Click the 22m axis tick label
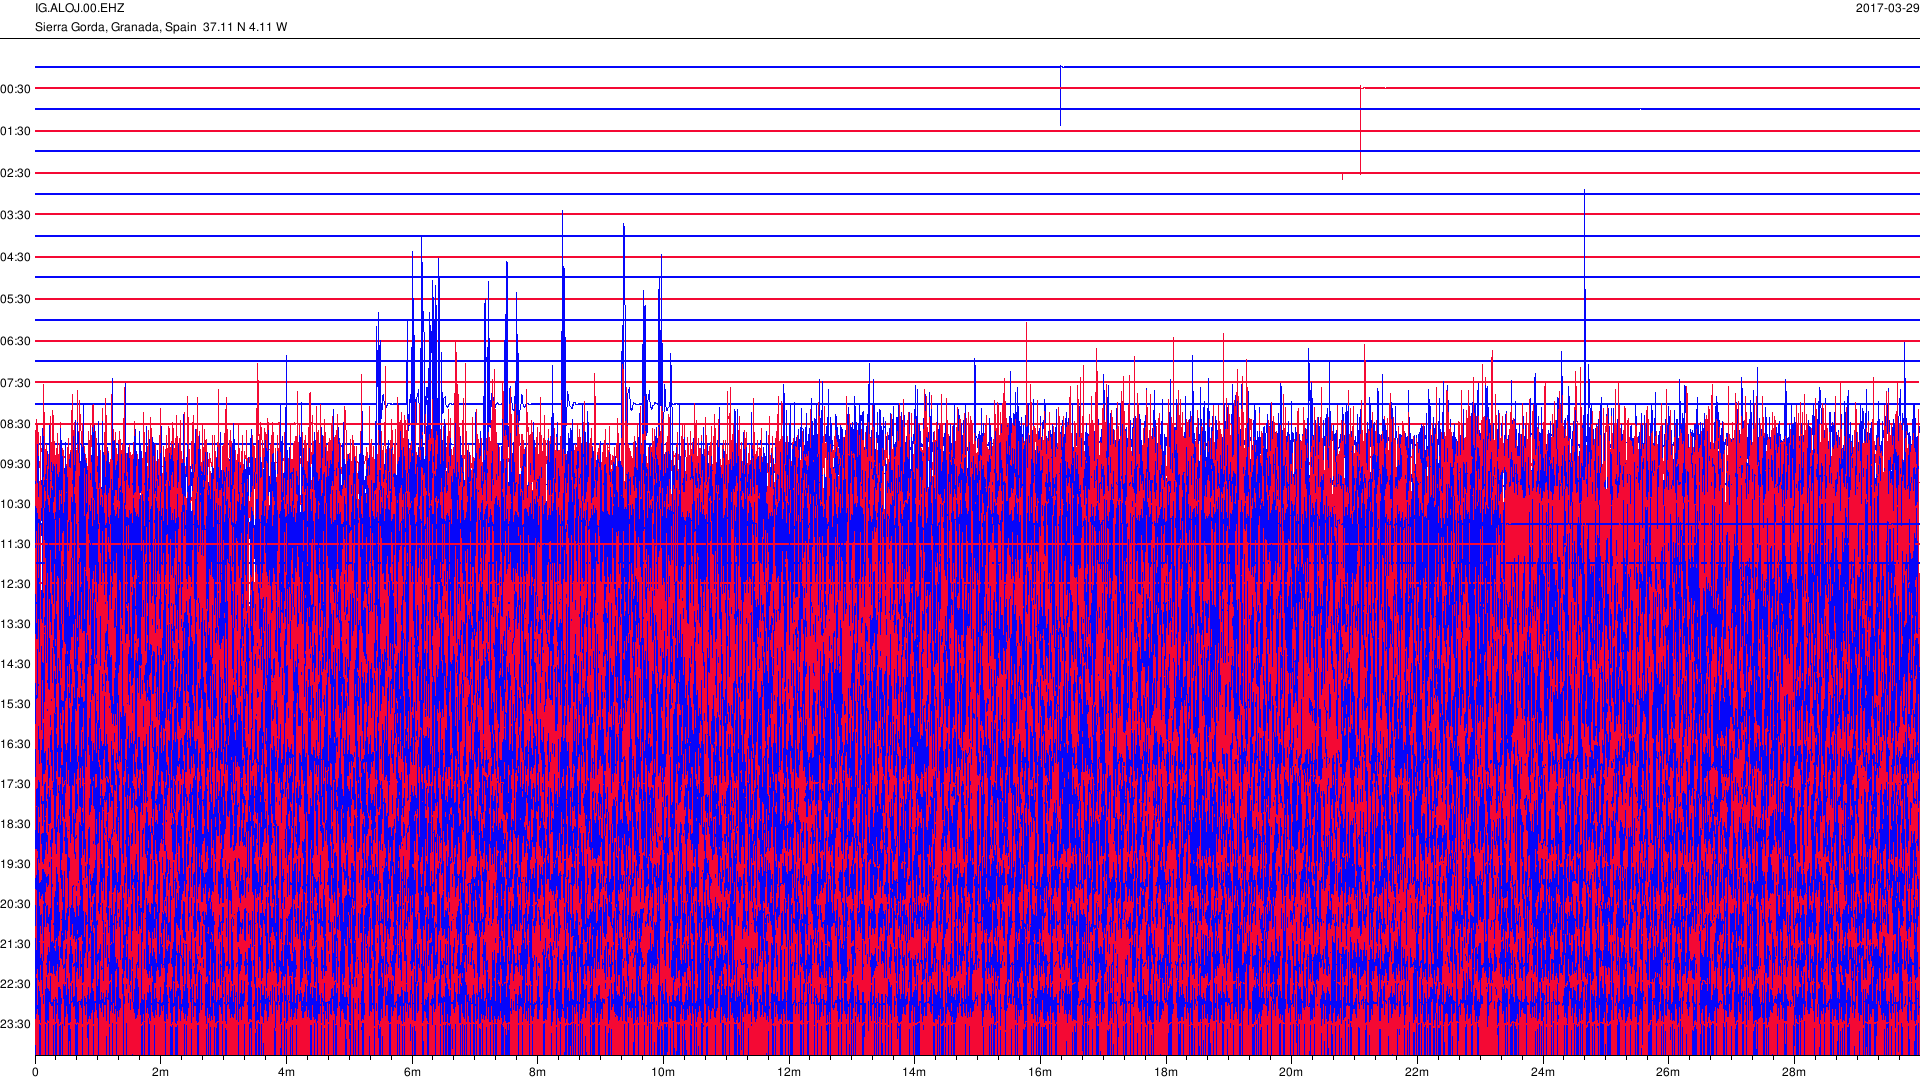 pyautogui.click(x=1417, y=1072)
